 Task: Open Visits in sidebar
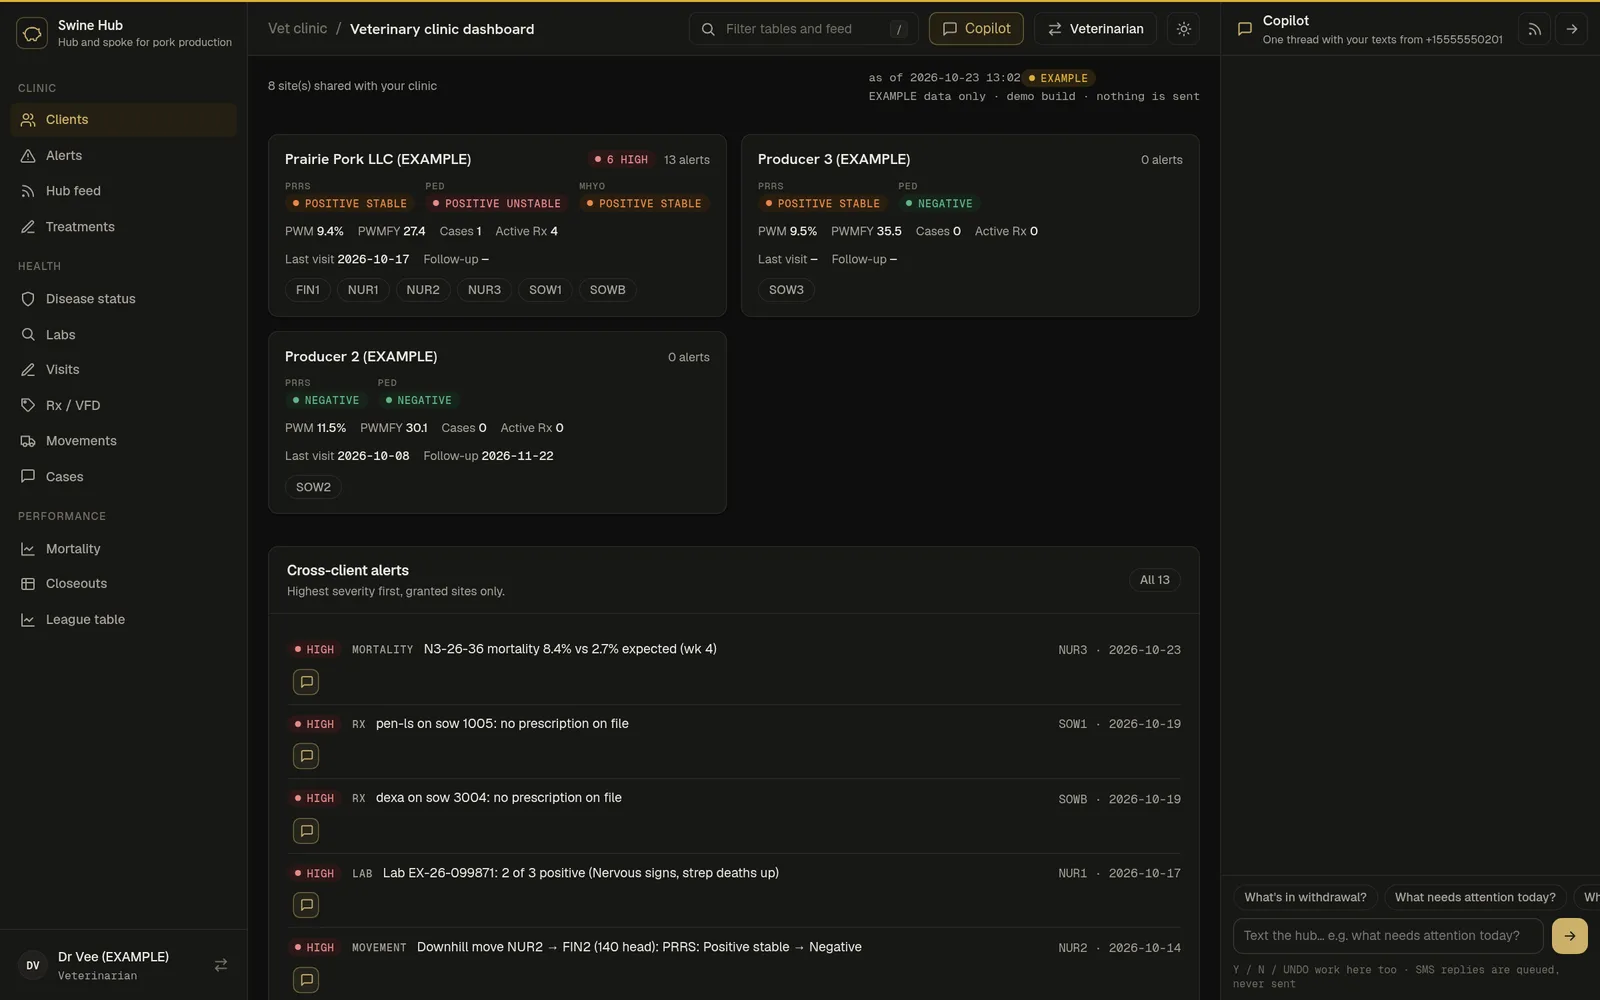(124, 370)
